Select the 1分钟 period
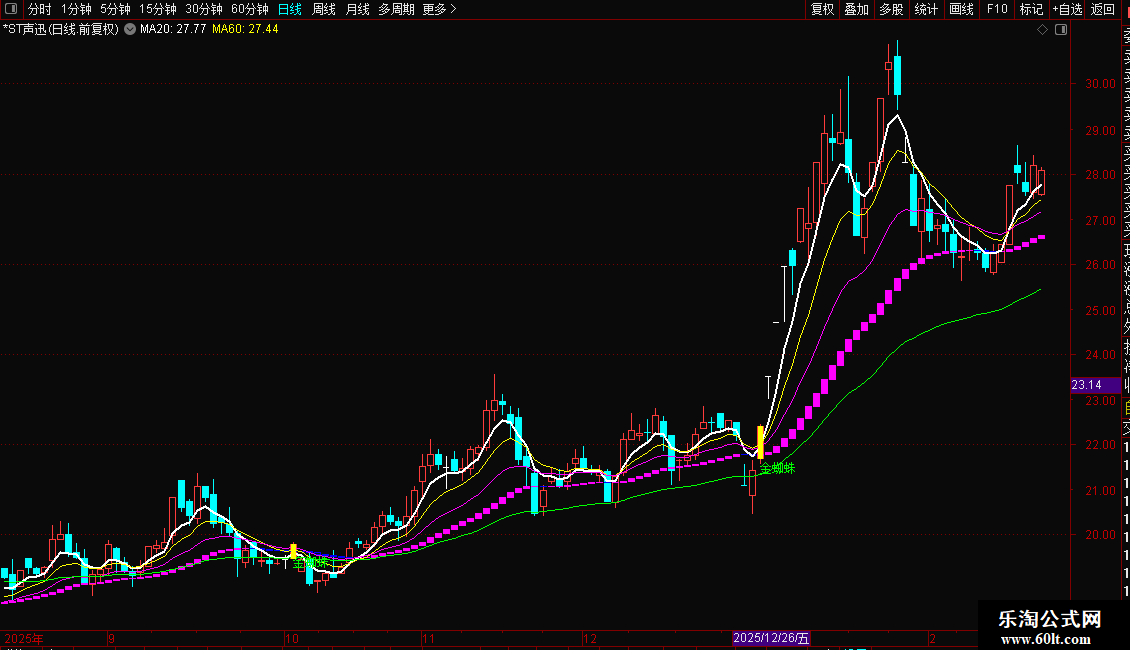 pos(76,9)
